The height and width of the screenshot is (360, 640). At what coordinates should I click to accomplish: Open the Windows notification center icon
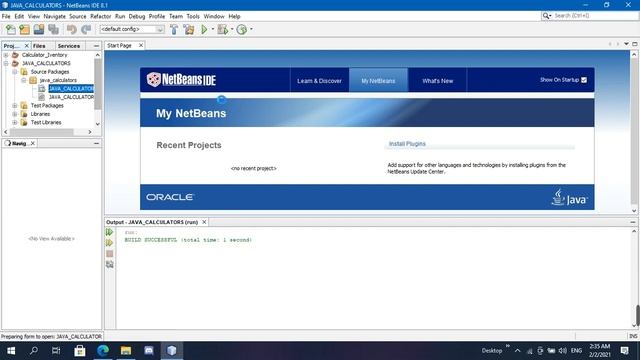624,351
